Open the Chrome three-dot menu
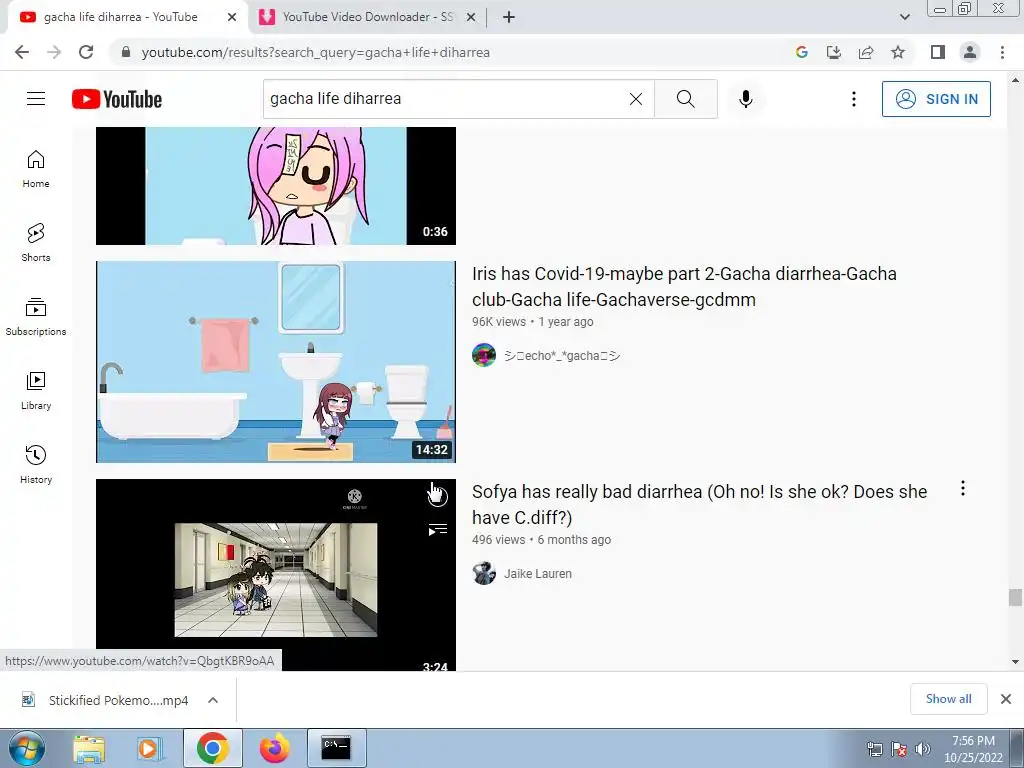Viewport: 1024px width, 768px height. click(x=1002, y=52)
